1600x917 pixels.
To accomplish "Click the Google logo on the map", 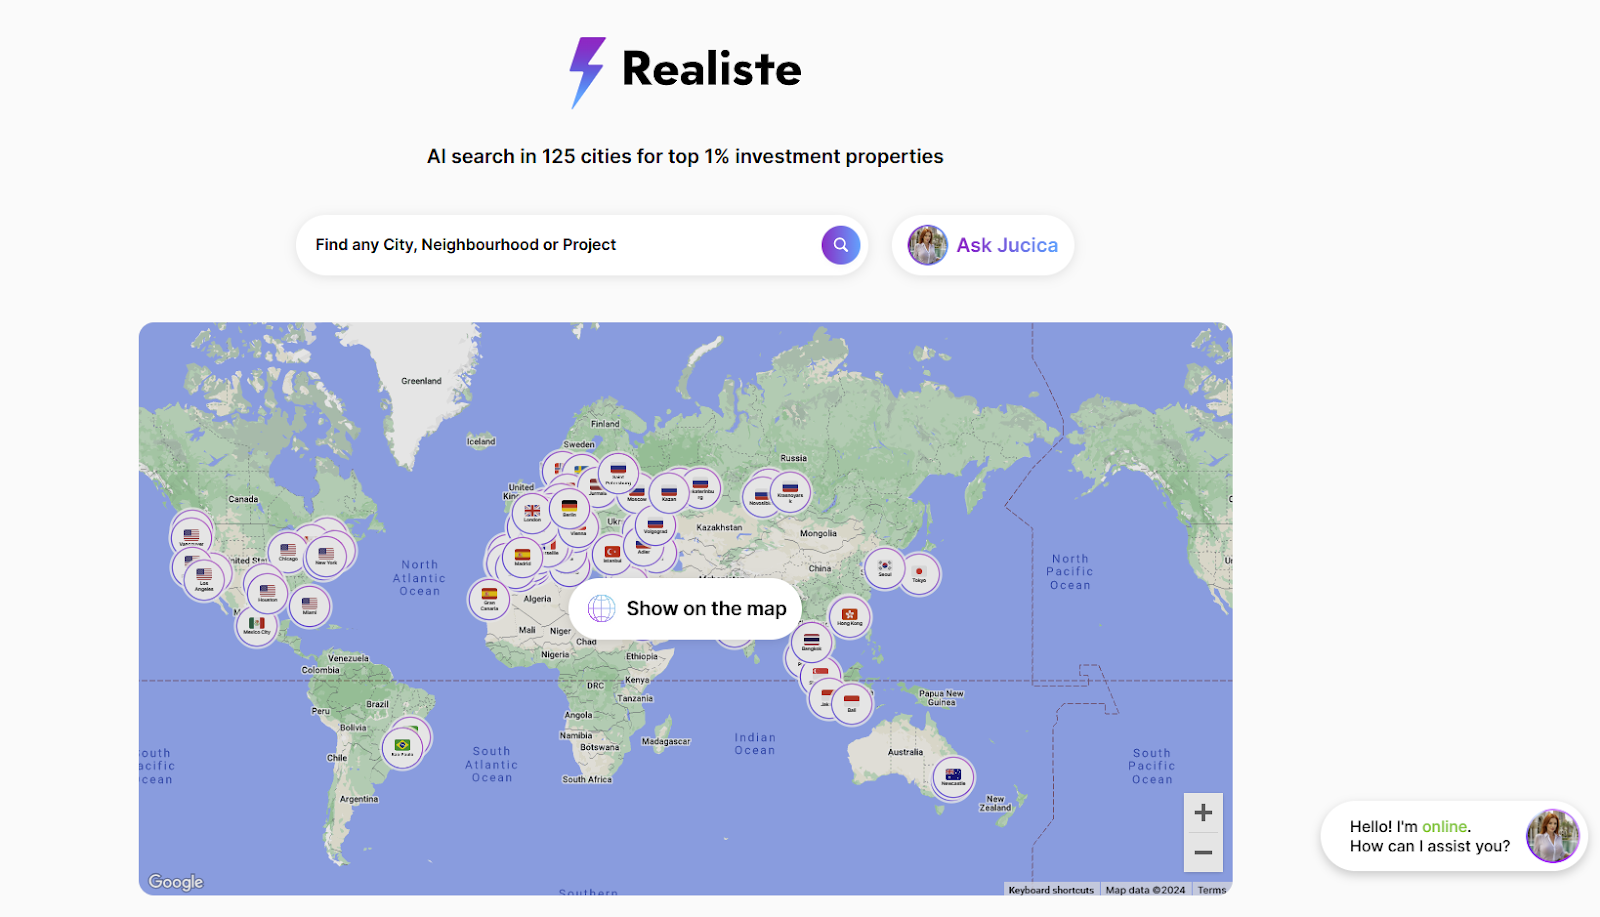I will click(x=176, y=881).
